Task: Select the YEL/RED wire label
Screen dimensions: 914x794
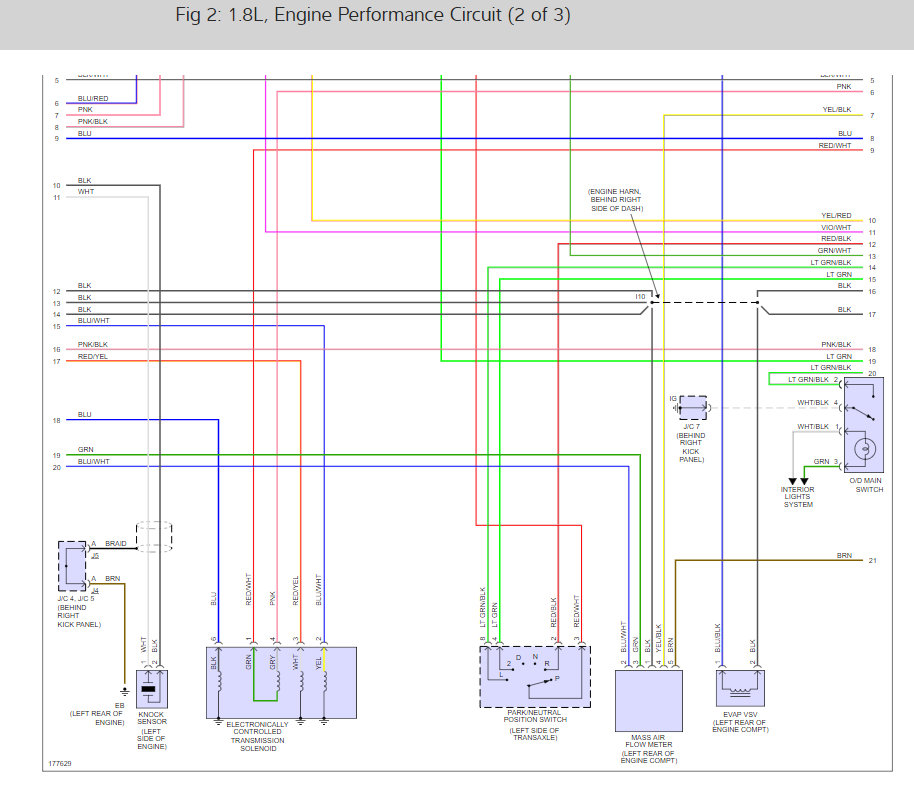Action: click(836, 216)
